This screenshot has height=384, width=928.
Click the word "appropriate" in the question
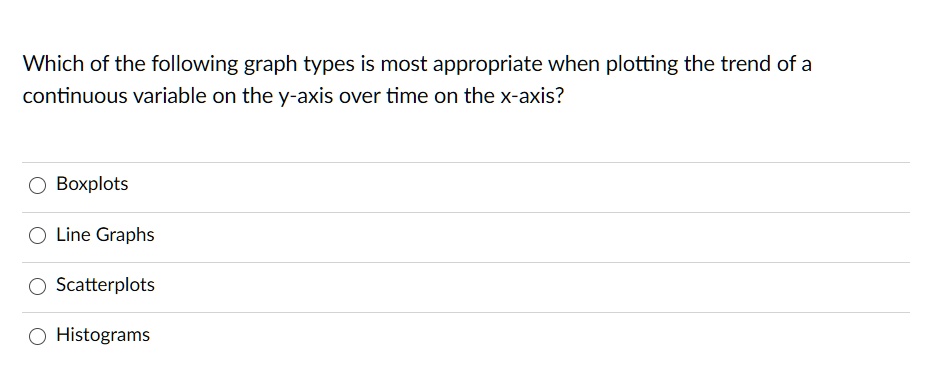(486, 65)
